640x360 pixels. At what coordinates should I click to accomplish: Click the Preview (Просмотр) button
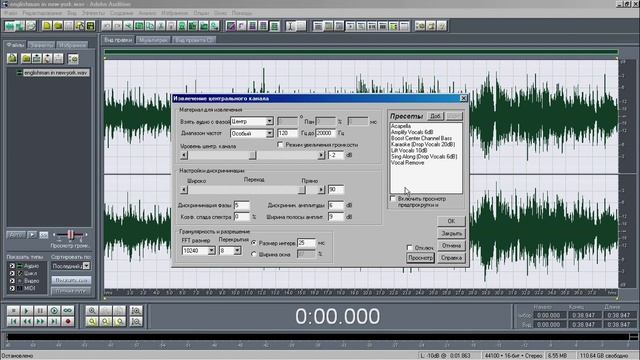(420, 258)
